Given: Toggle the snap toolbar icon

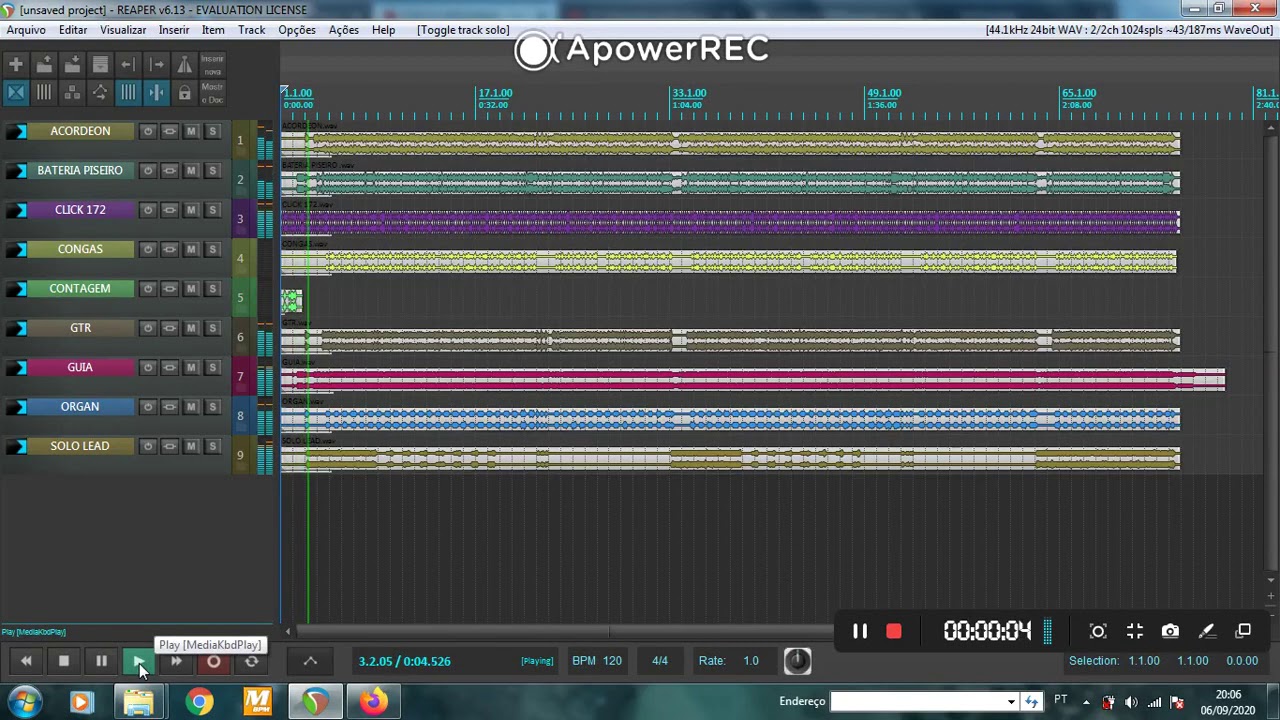Looking at the screenshot, I should click(156, 92).
